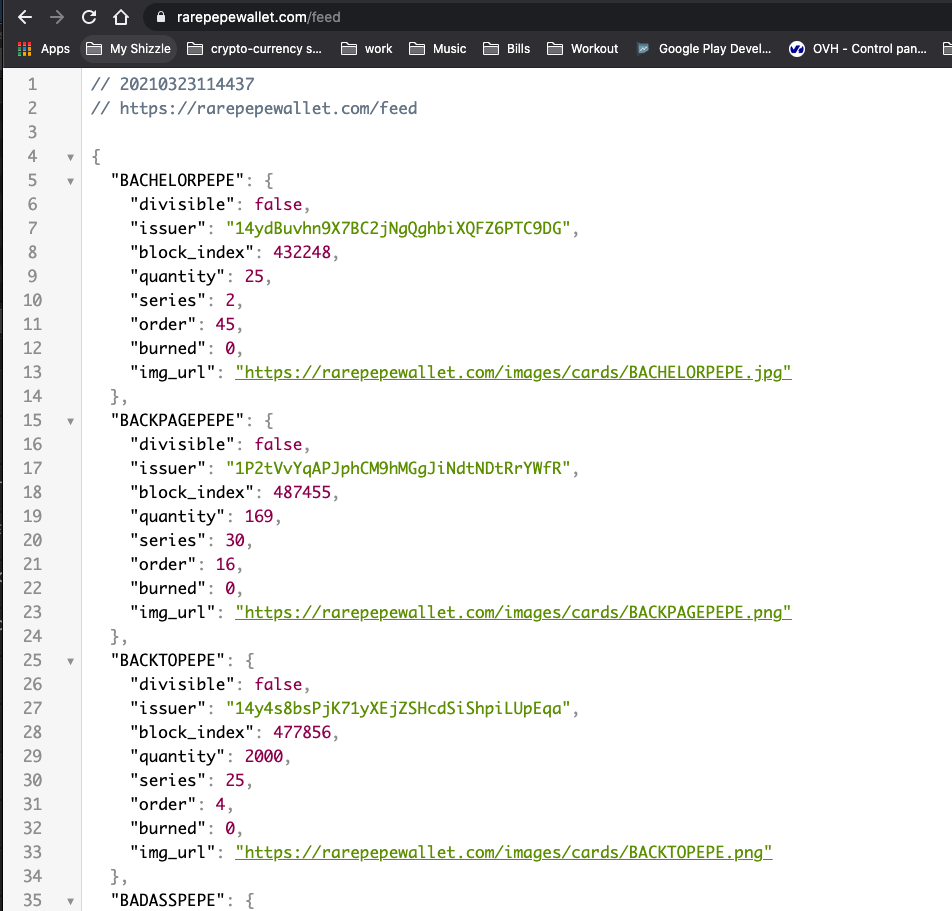This screenshot has height=911, width=952.
Task: Click the comment https://rarepepewallet.com/feed
Action: pyautogui.click(x=254, y=108)
